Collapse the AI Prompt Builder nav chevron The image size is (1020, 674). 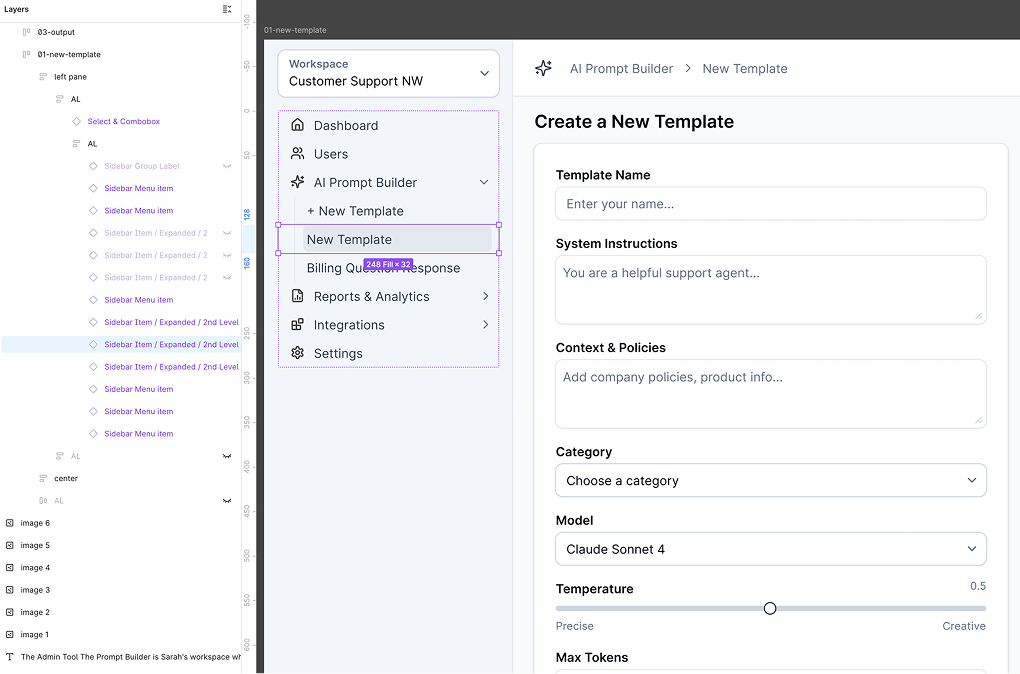click(x=485, y=182)
